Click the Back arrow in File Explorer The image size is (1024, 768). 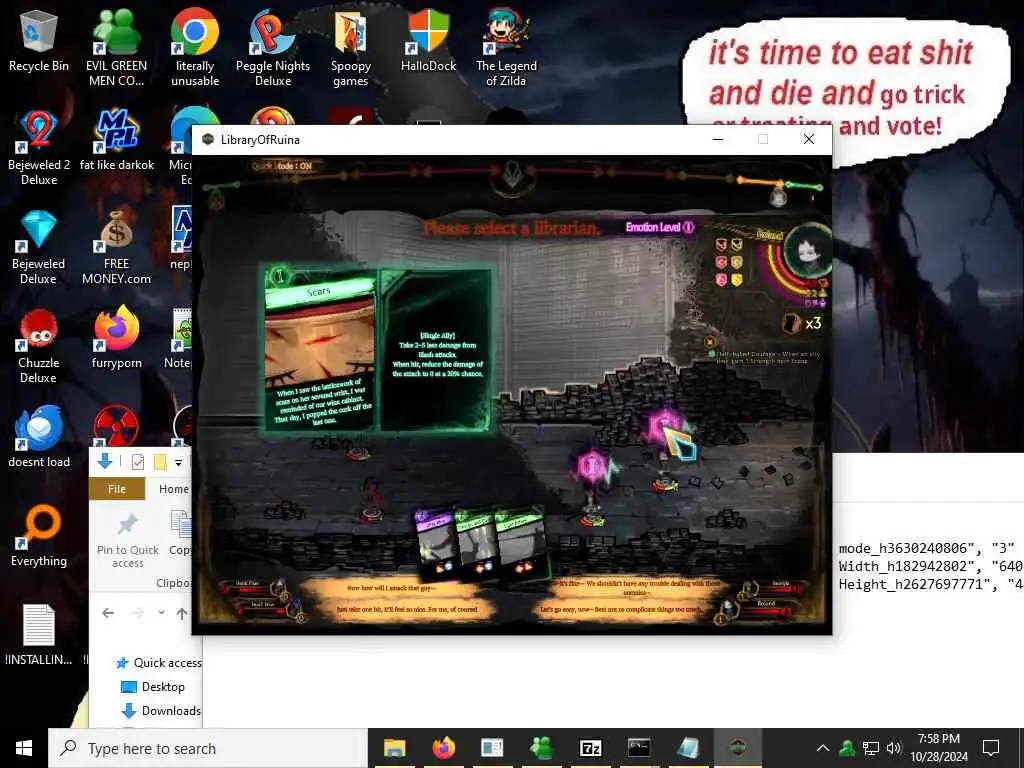[108, 613]
